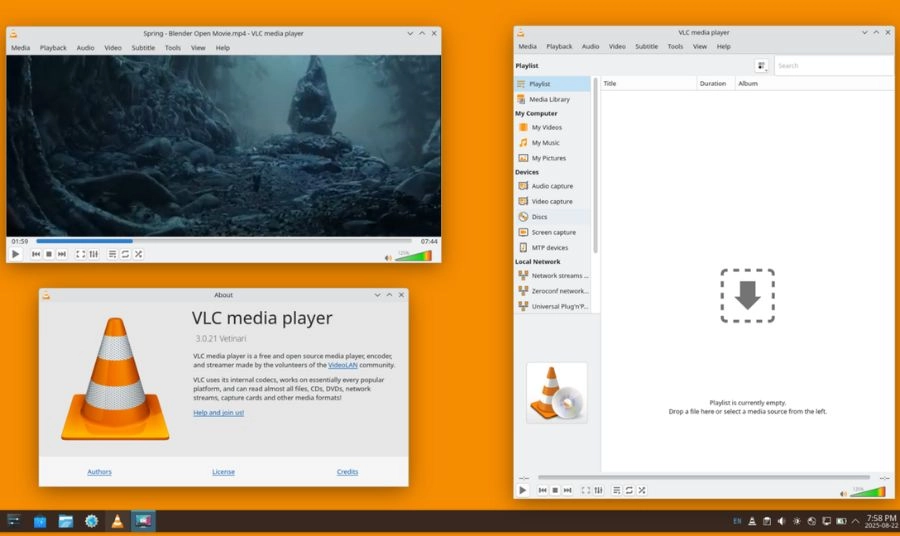Image resolution: width=900 pixels, height=536 pixels.
Task: Toggle shuffle in Spring video window
Action: 138,254
